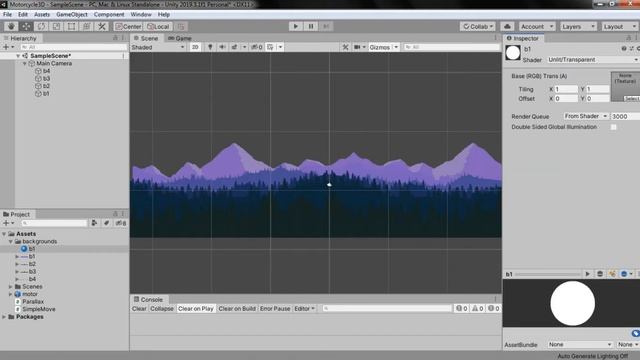Open the GameObject menu
This screenshot has width=640, height=360.
coord(72,14)
